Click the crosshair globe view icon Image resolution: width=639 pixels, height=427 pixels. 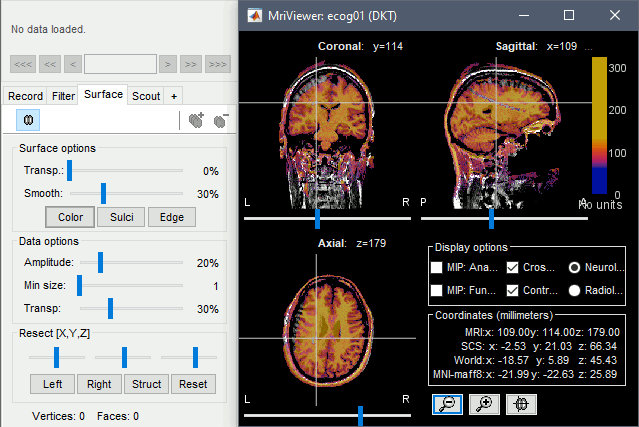[x=518, y=404]
